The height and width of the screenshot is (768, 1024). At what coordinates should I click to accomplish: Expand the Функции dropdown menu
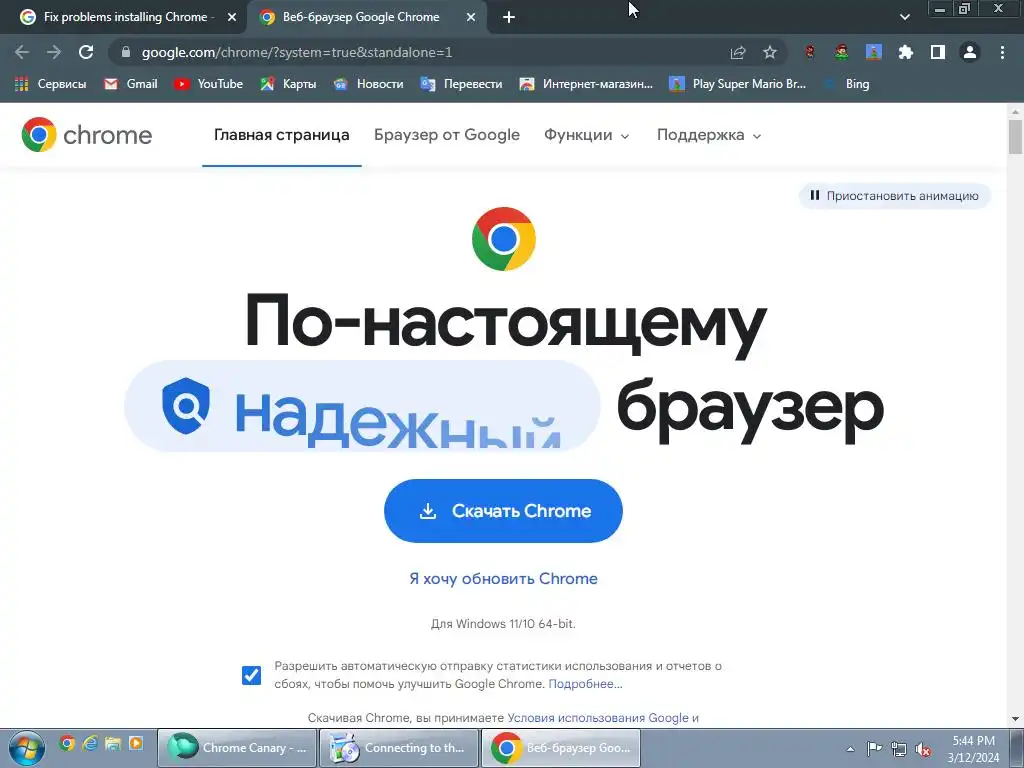click(x=586, y=135)
